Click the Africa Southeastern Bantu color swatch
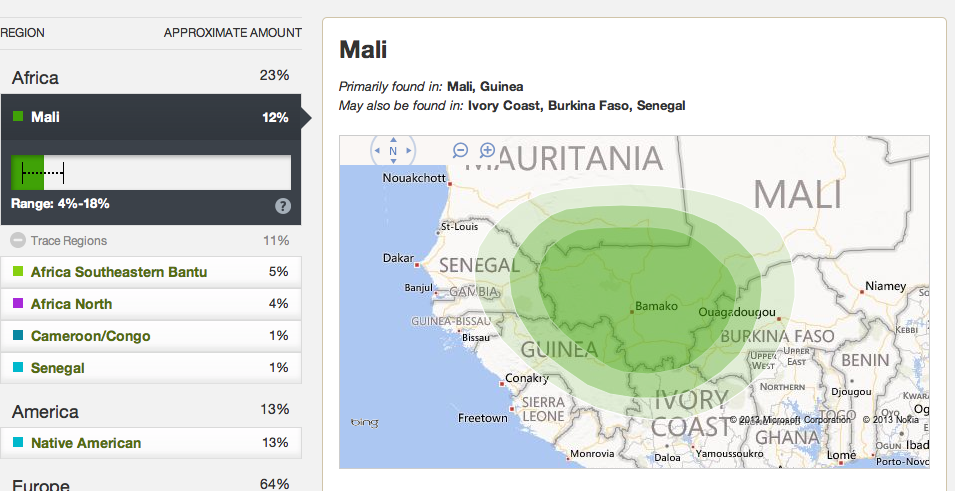The height and width of the screenshot is (491, 955). click(18, 272)
